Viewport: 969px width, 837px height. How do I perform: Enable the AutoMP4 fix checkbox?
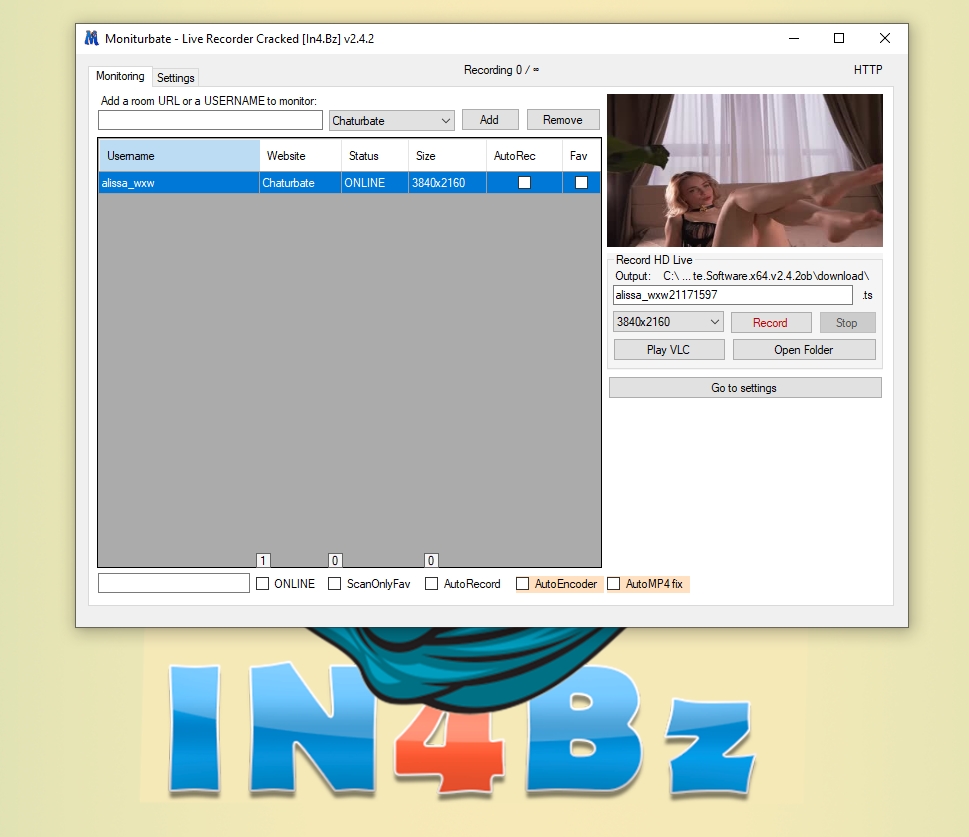(x=614, y=584)
